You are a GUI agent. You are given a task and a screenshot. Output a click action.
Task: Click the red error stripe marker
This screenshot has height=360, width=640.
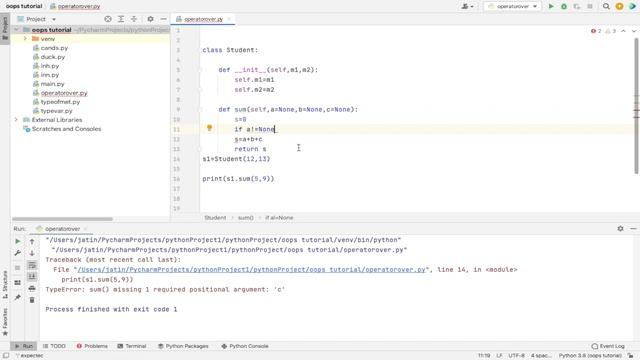pyautogui.click(x=636, y=111)
